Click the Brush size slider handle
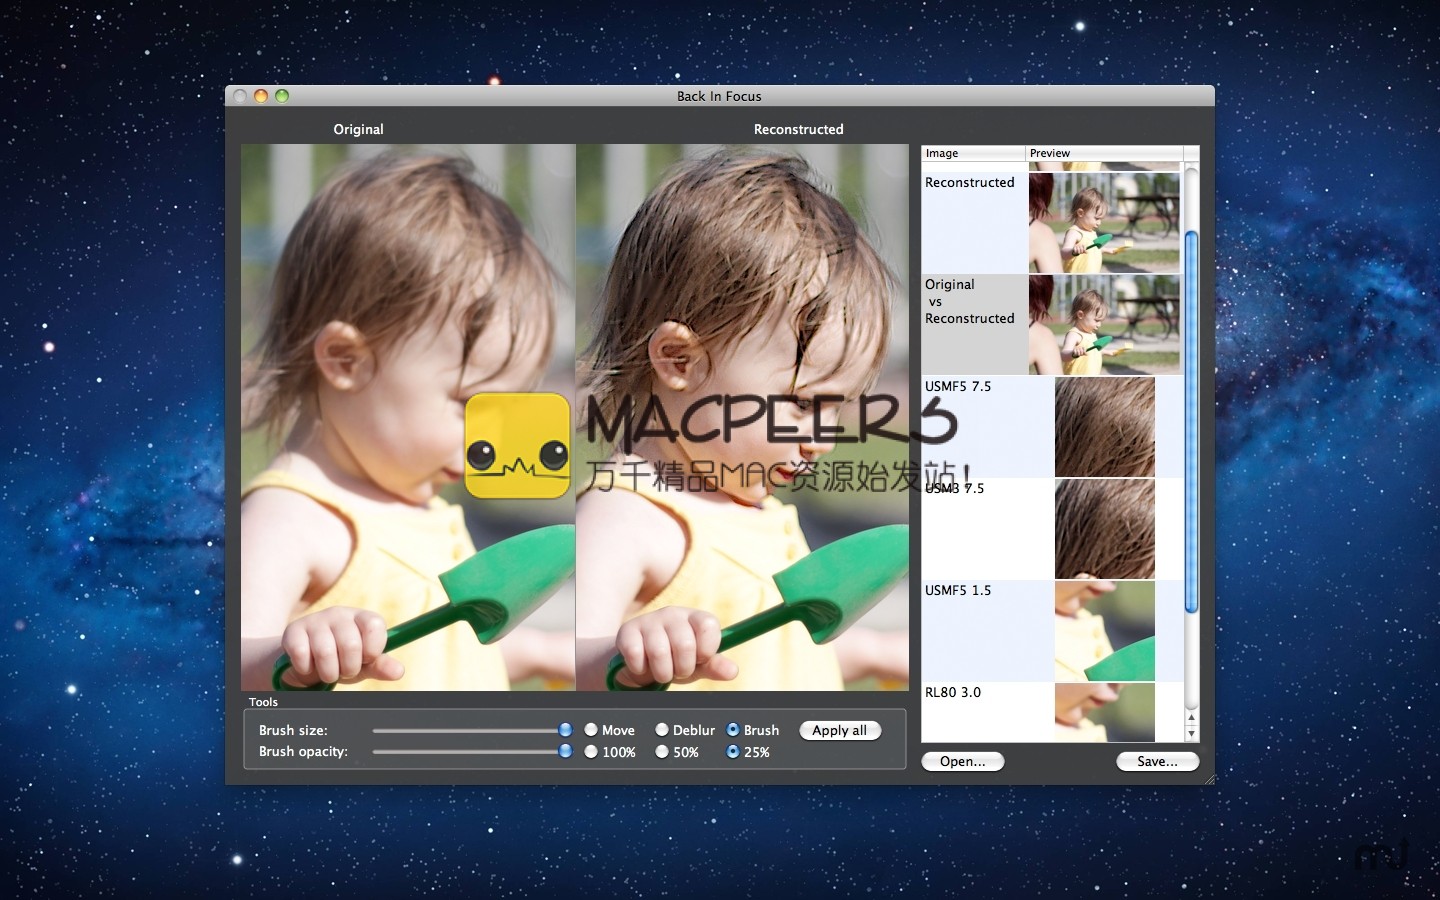The height and width of the screenshot is (900, 1440). point(565,730)
